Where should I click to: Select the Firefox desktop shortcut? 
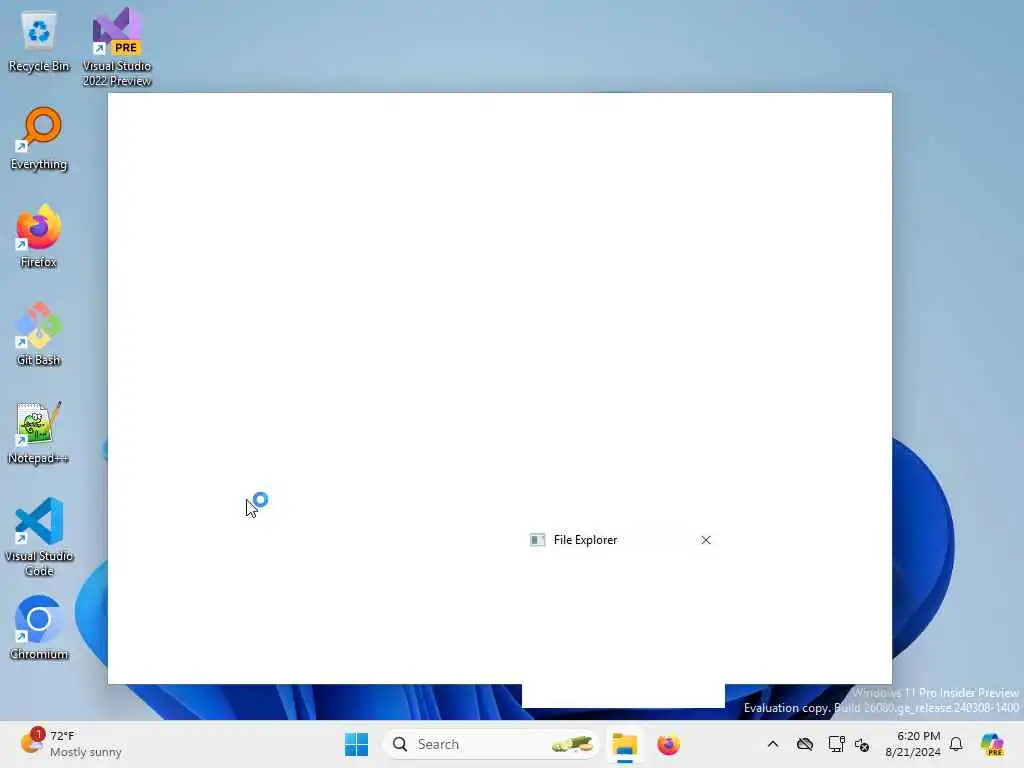coord(39,236)
